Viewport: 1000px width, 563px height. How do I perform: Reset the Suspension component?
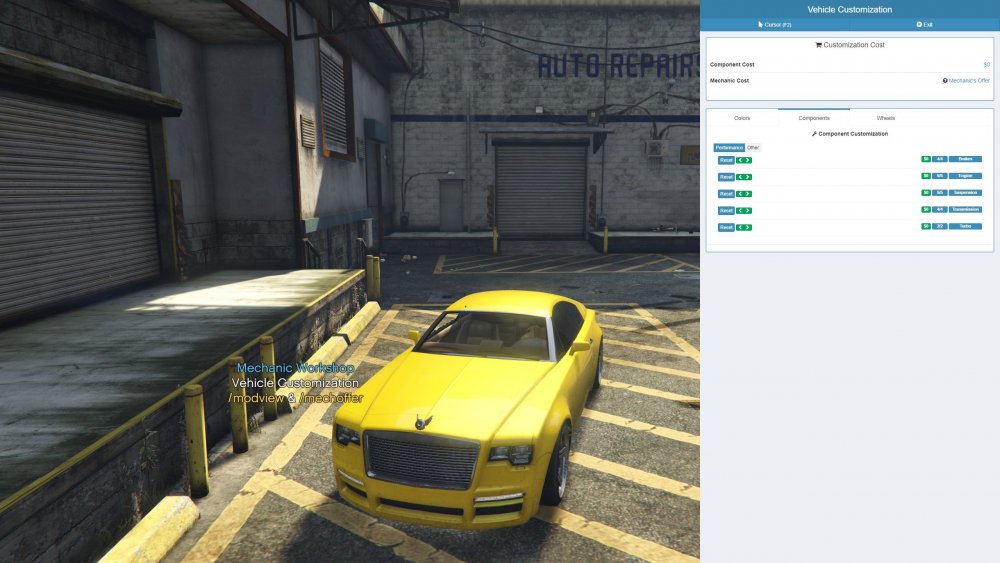point(726,194)
